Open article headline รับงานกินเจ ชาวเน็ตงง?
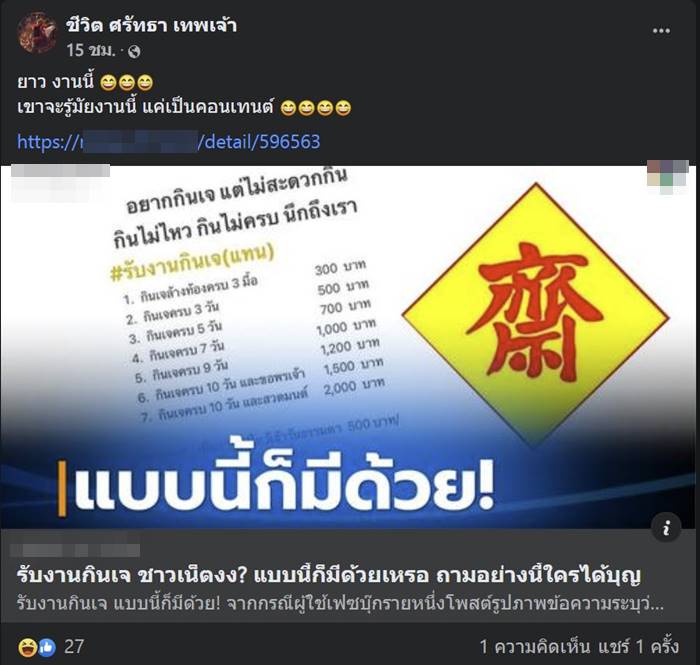Viewport: 700px width, 665px height. pyautogui.click(x=329, y=576)
